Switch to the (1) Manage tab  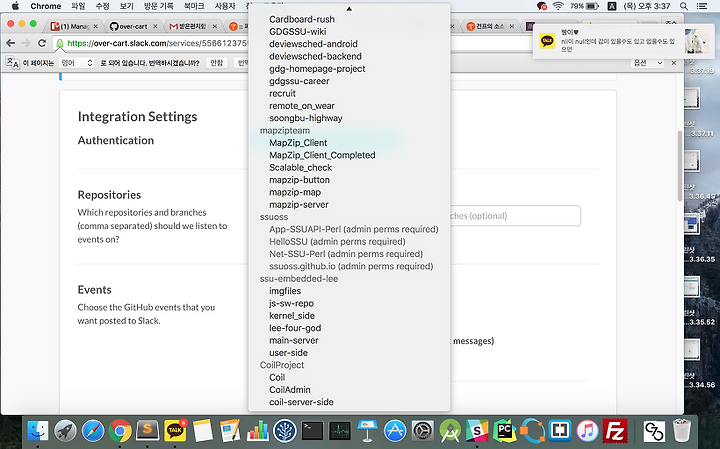[74, 26]
